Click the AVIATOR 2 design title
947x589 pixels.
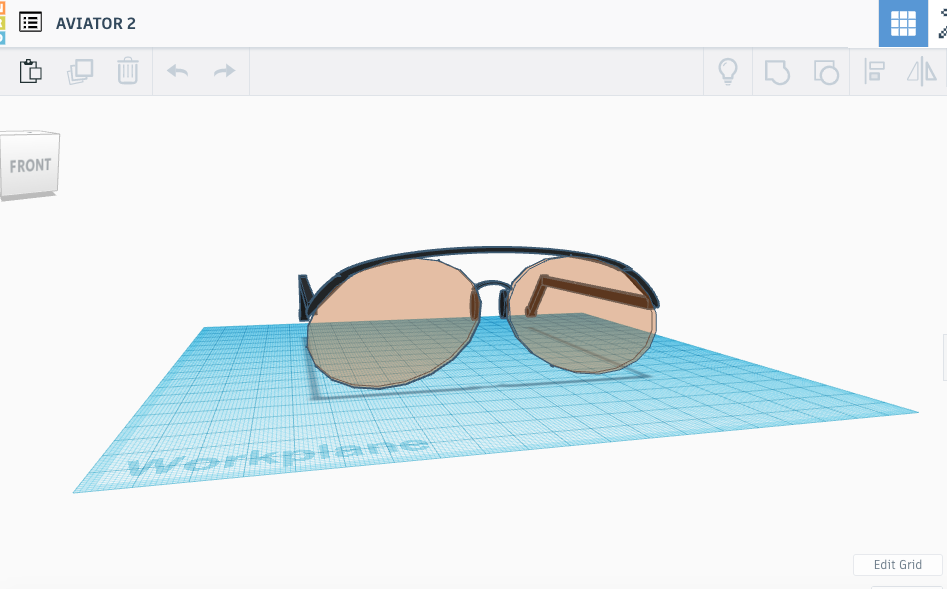click(x=96, y=23)
